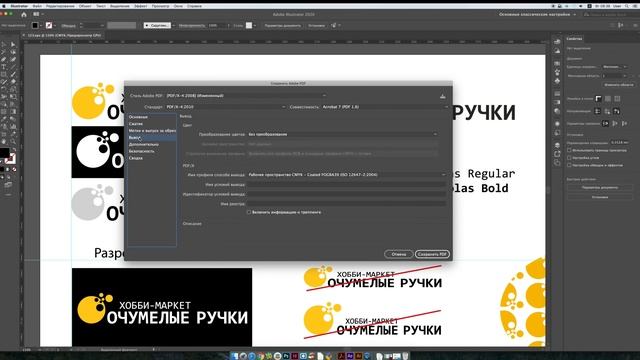
Task: Click the keyboard increment value field
Action: [x=620, y=142]
